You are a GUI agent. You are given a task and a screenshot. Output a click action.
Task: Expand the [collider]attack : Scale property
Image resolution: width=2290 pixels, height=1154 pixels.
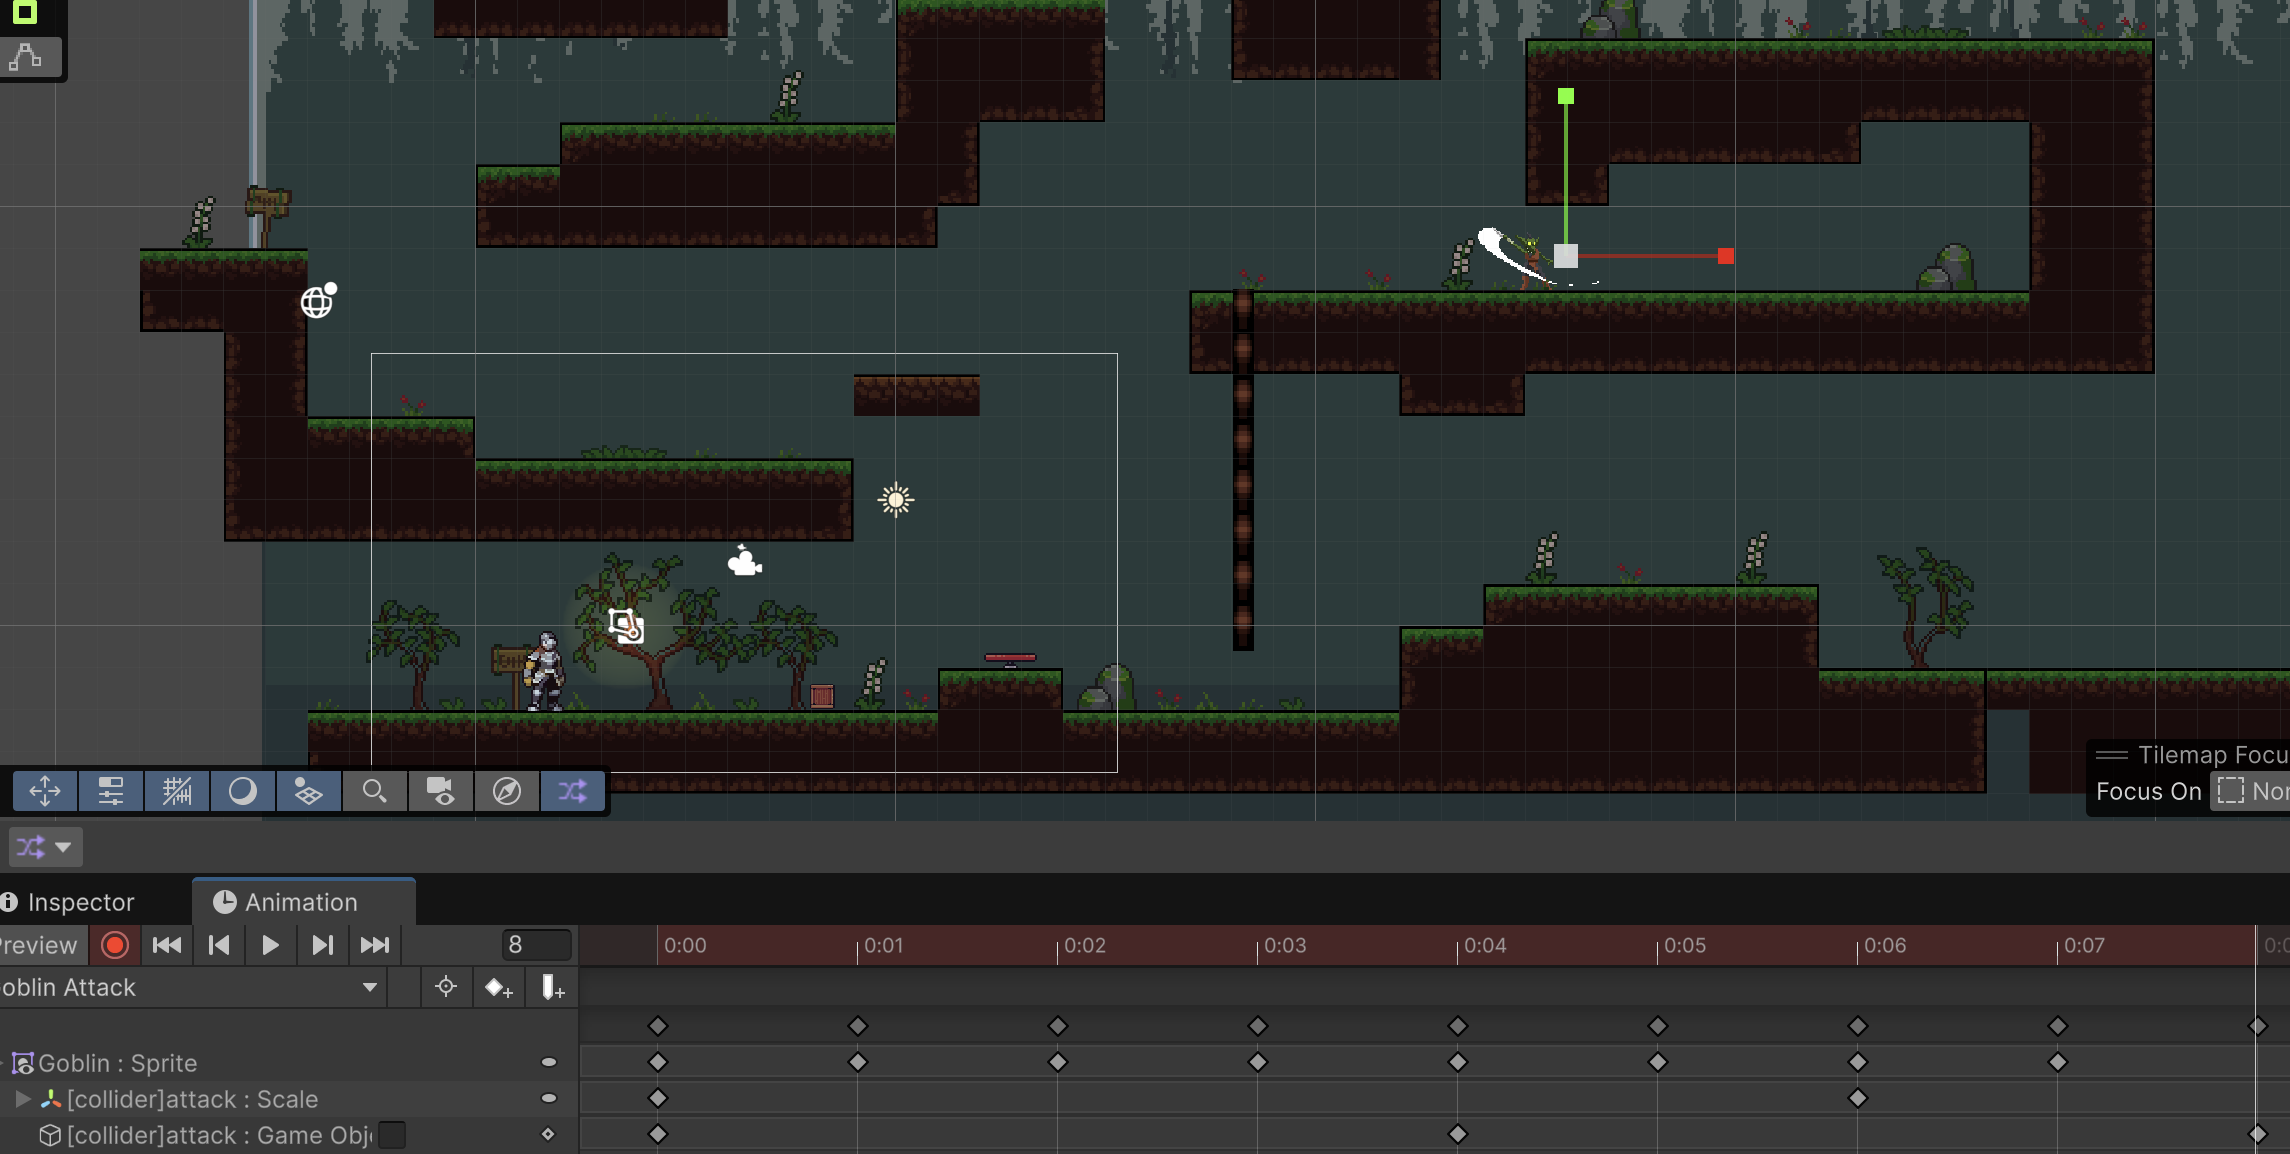coord(22,1099)
